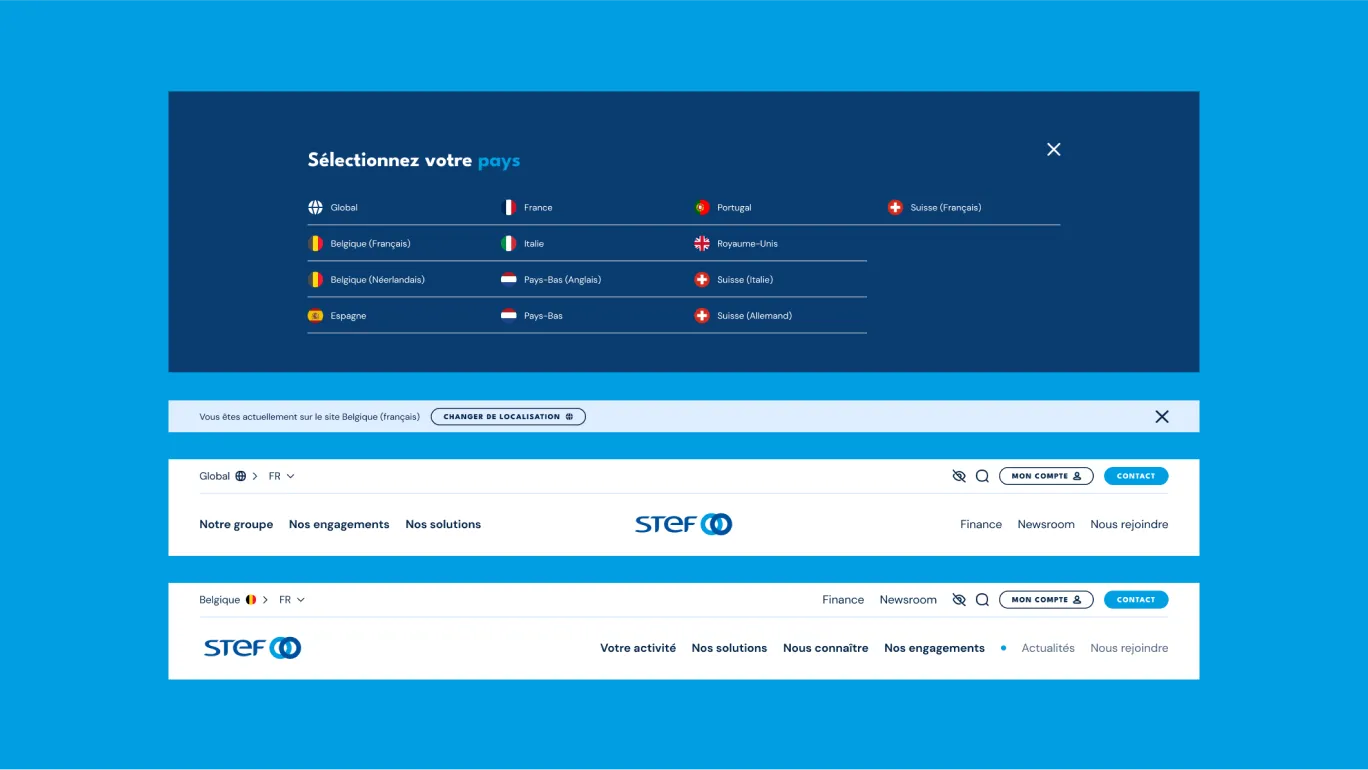Click Contact button in Global header
Screen dimensions: 1368x770
1136,476
